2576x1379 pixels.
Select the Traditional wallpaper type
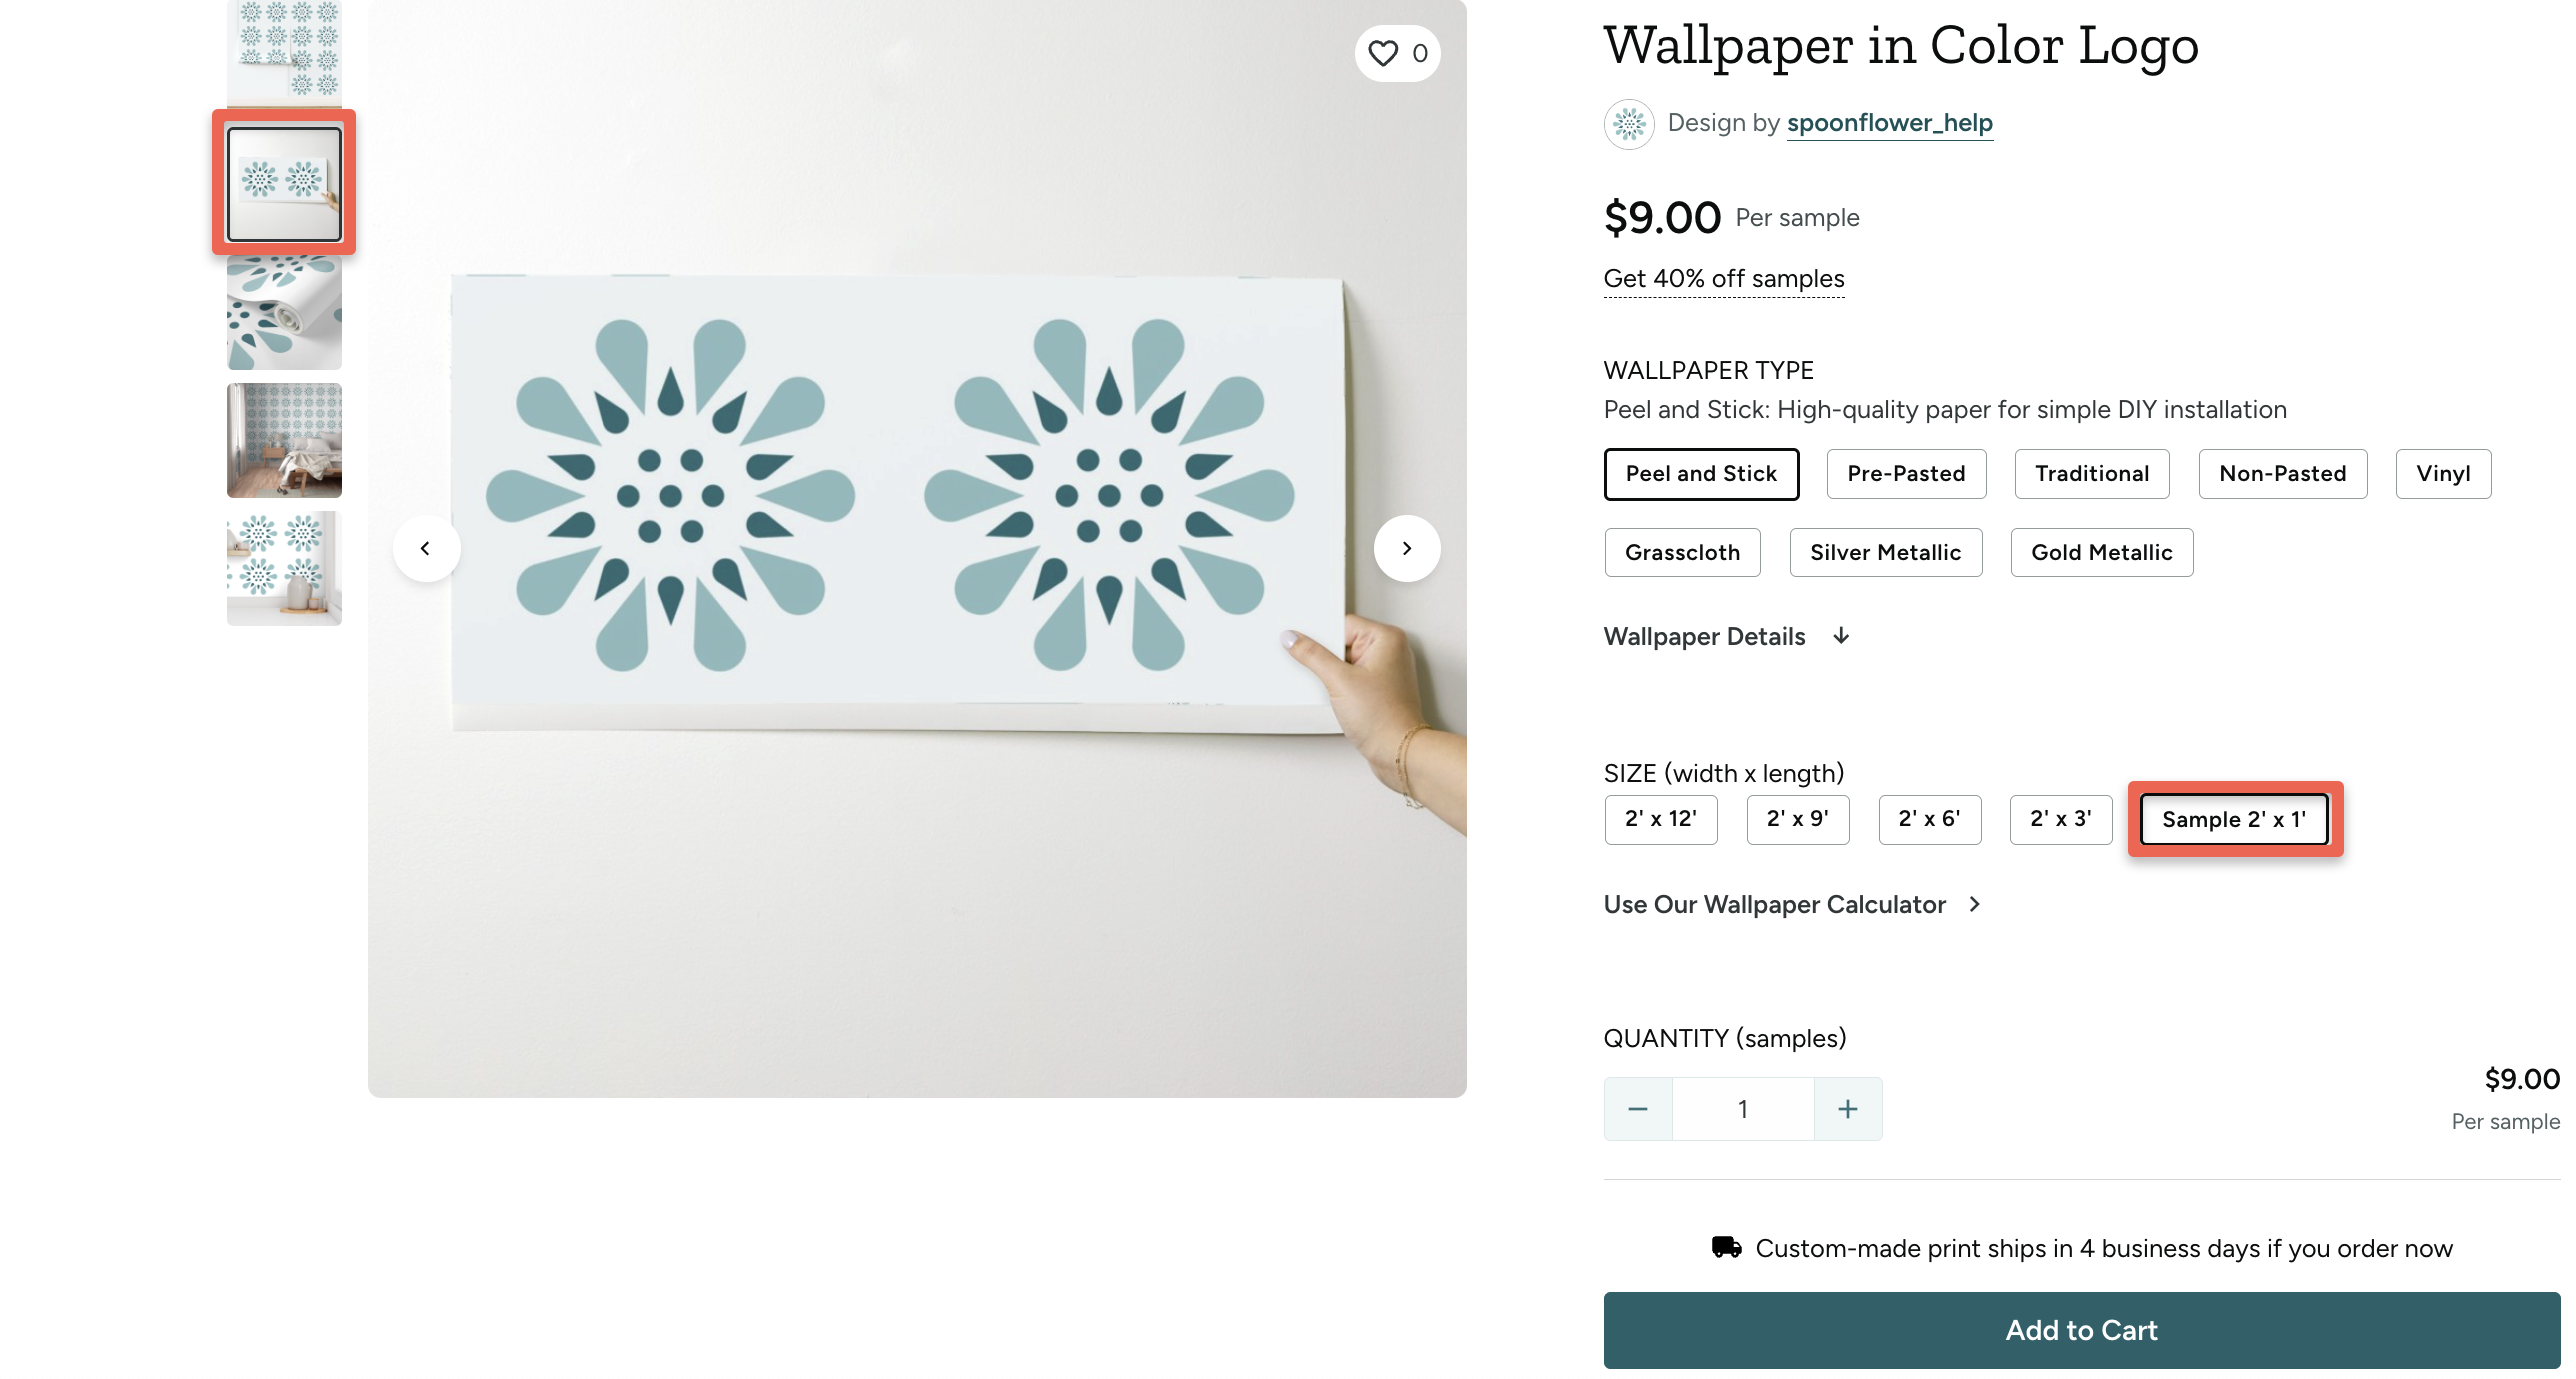coord(2091,473)
